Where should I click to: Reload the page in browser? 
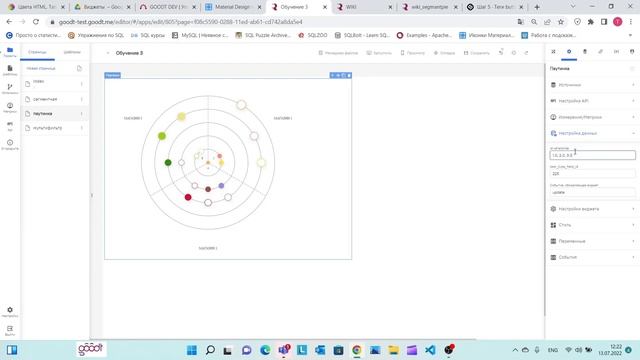point(36,22)
